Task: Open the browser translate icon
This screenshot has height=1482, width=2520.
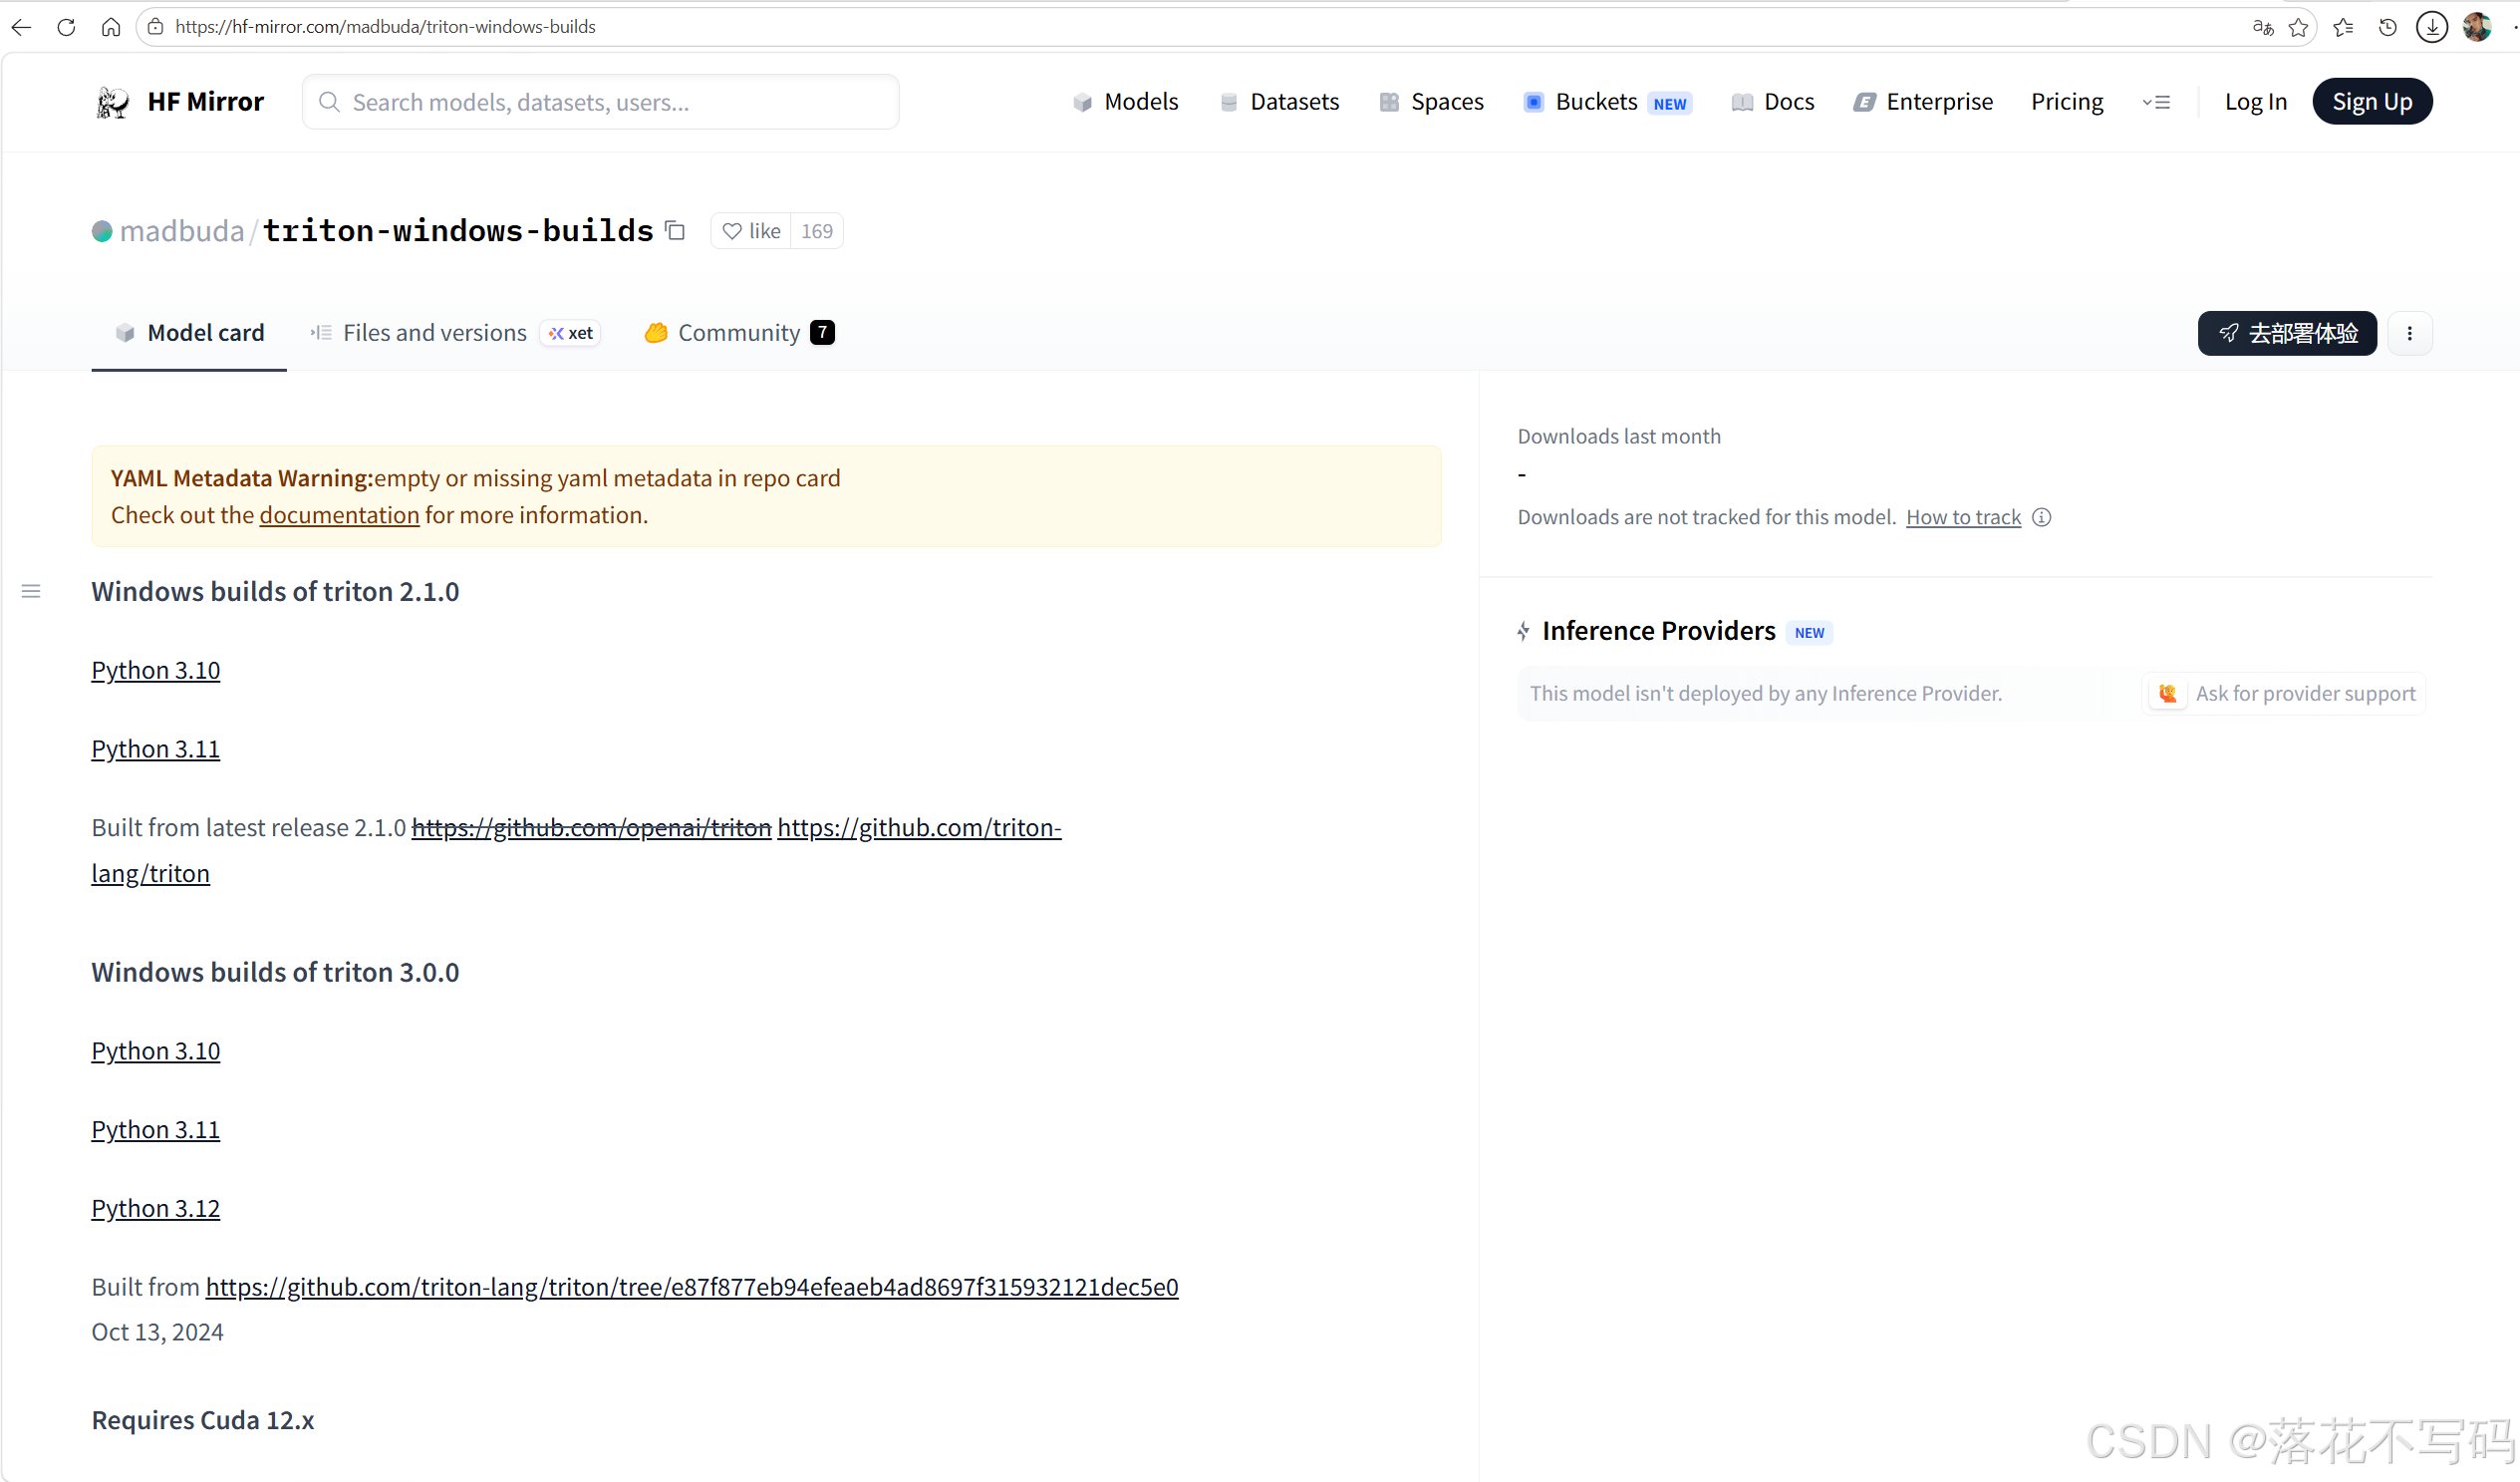Action: tap(2262, 27)
